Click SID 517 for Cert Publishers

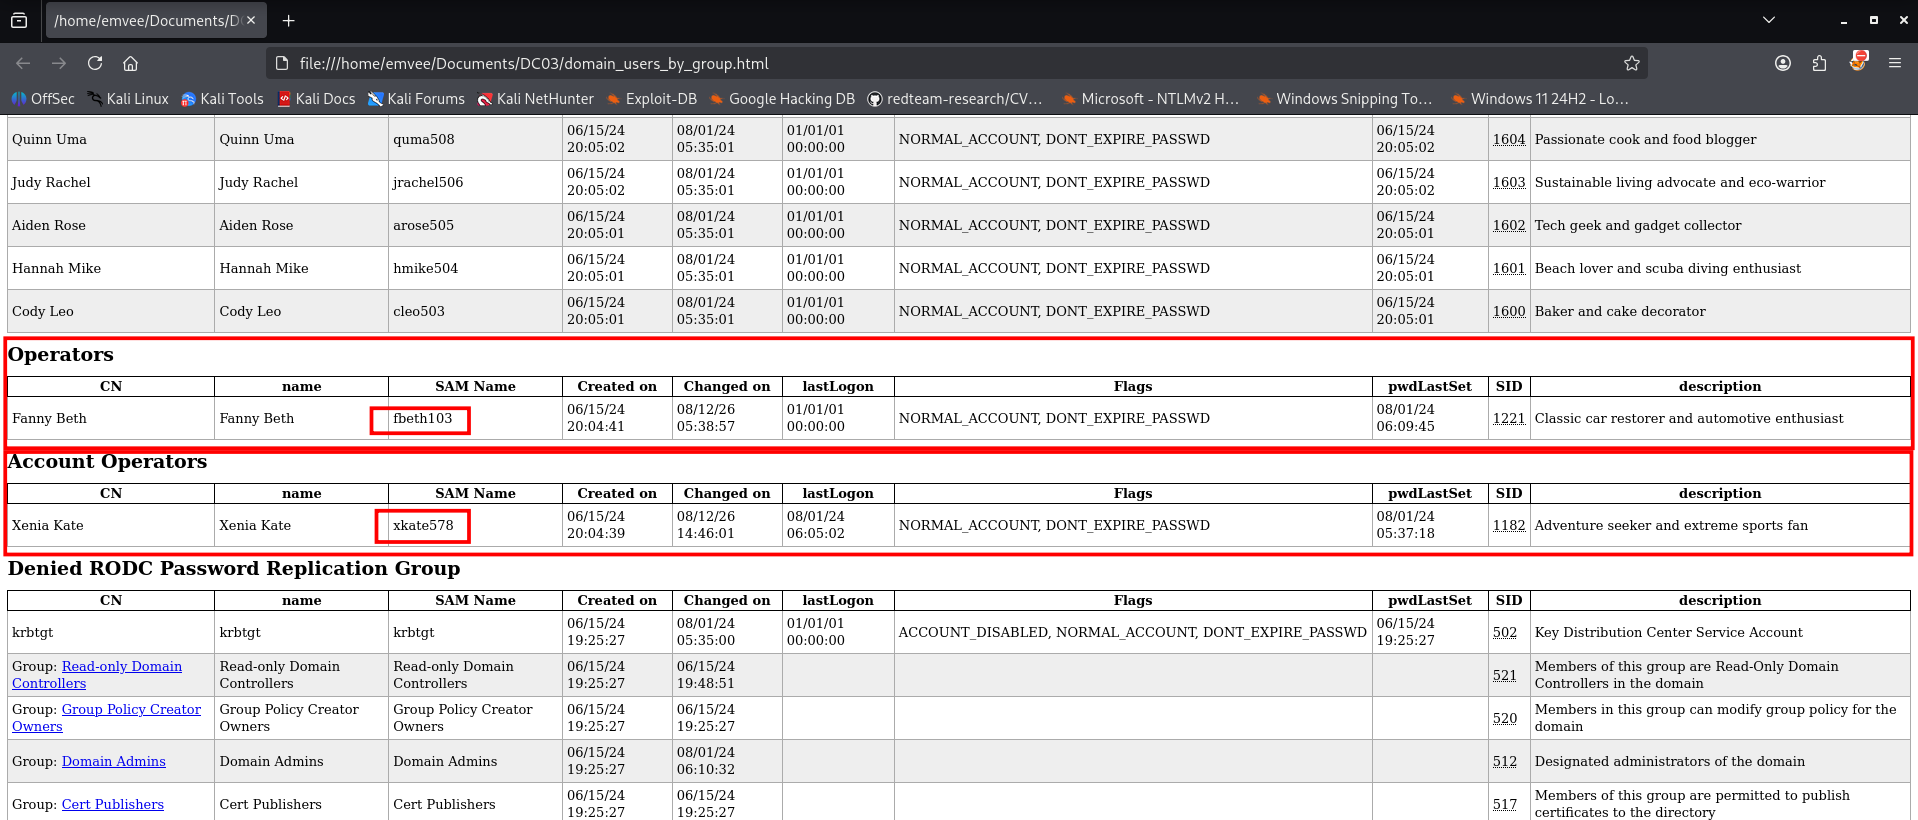click(x=1505, y=804)
